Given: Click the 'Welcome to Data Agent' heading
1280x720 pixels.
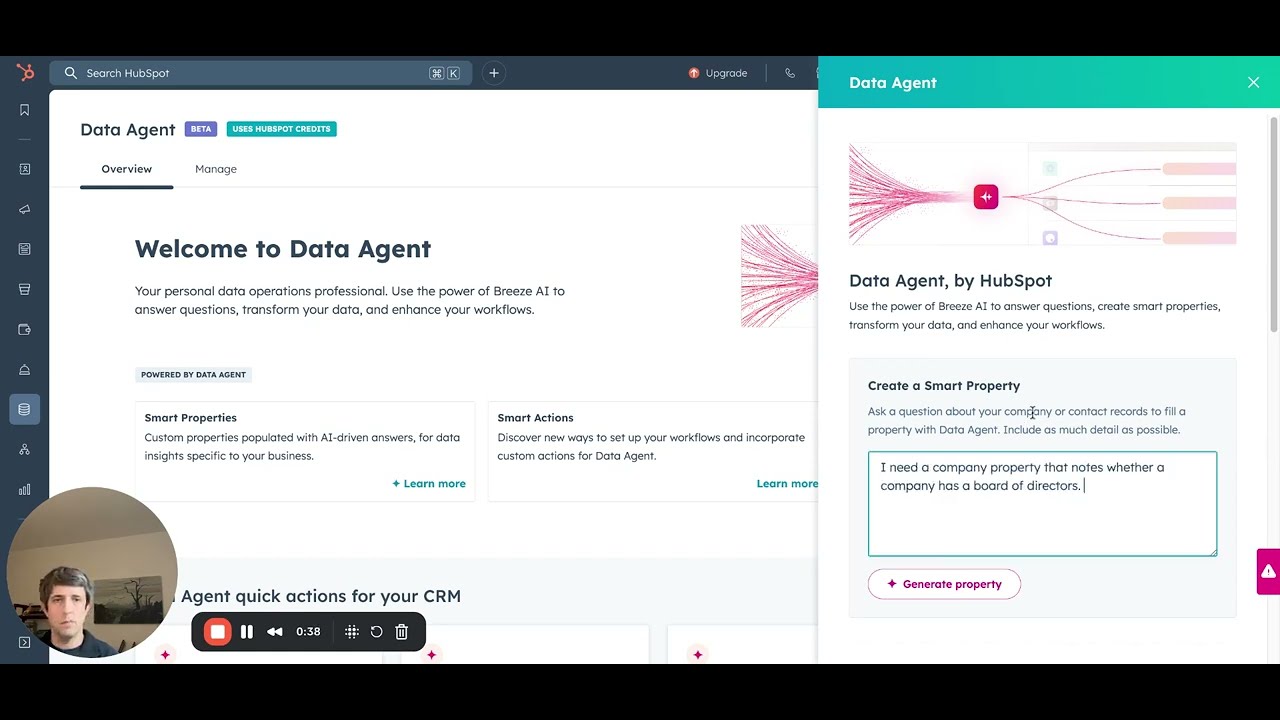Looking at the screenshot, I should 283,249.
